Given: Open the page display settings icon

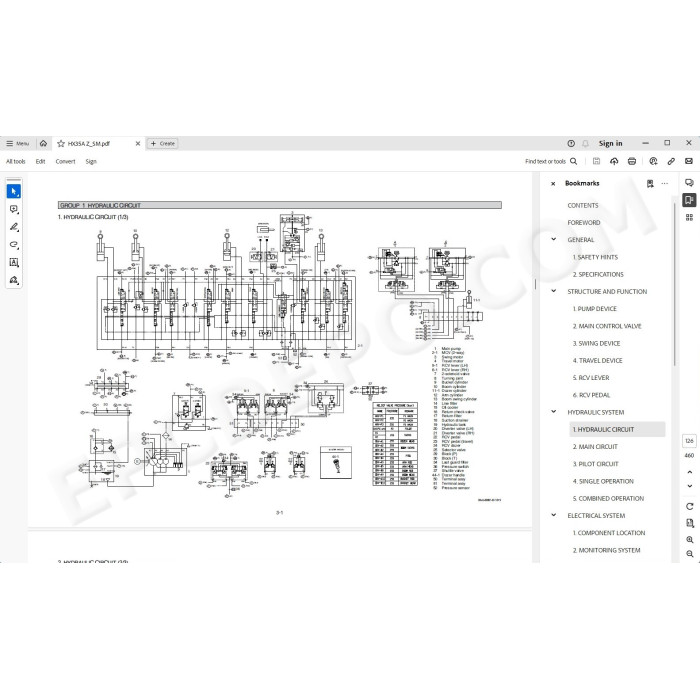Looking at the screenshot, I should coord(689,523).
